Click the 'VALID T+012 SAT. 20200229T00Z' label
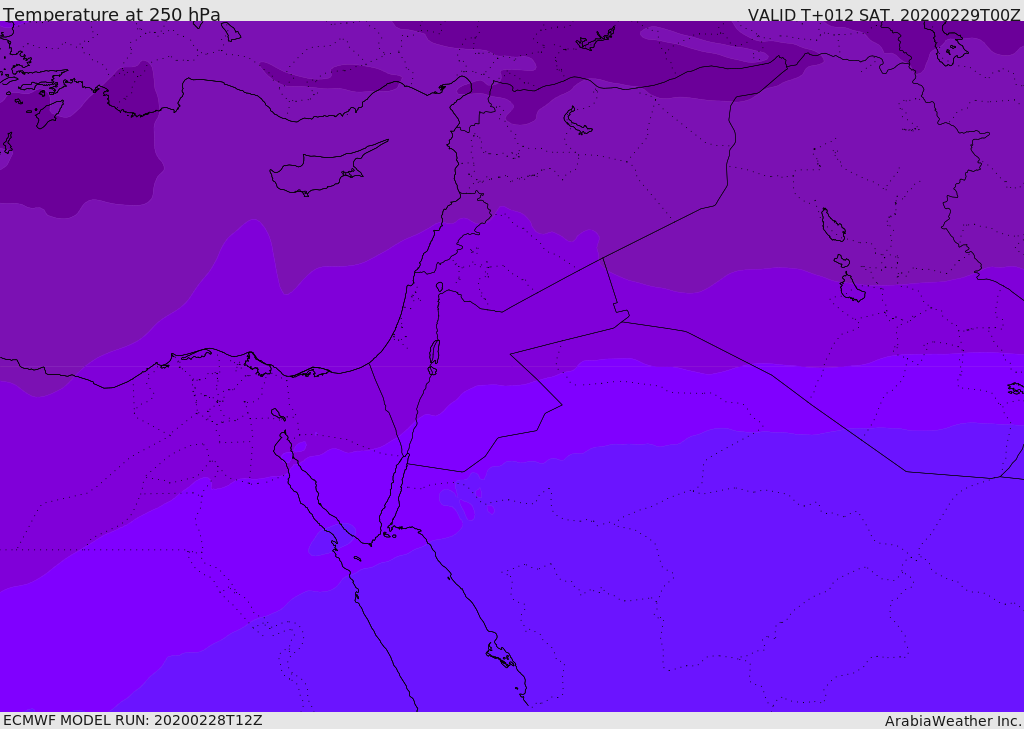This screenshot has width=1024, height=729. [884, 15]
